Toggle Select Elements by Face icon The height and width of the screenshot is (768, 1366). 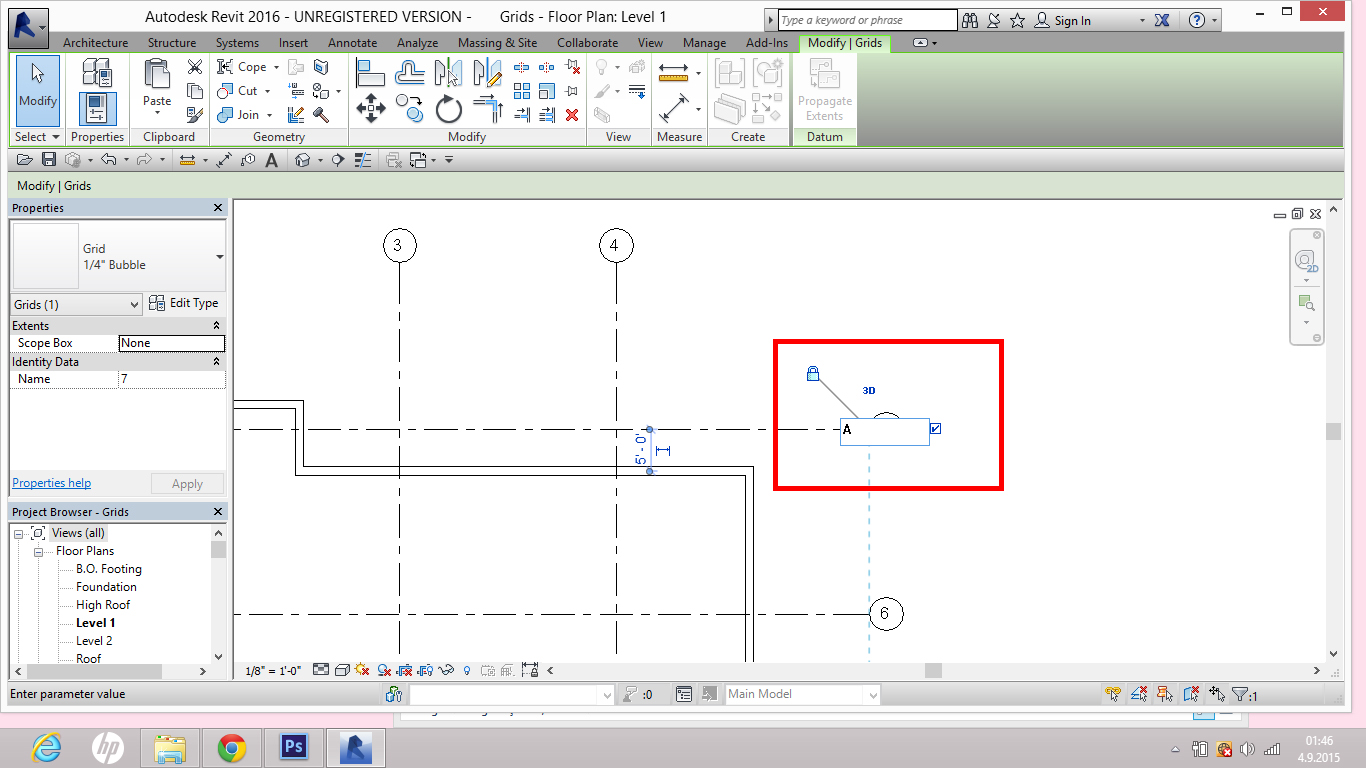coord(1191,694)
